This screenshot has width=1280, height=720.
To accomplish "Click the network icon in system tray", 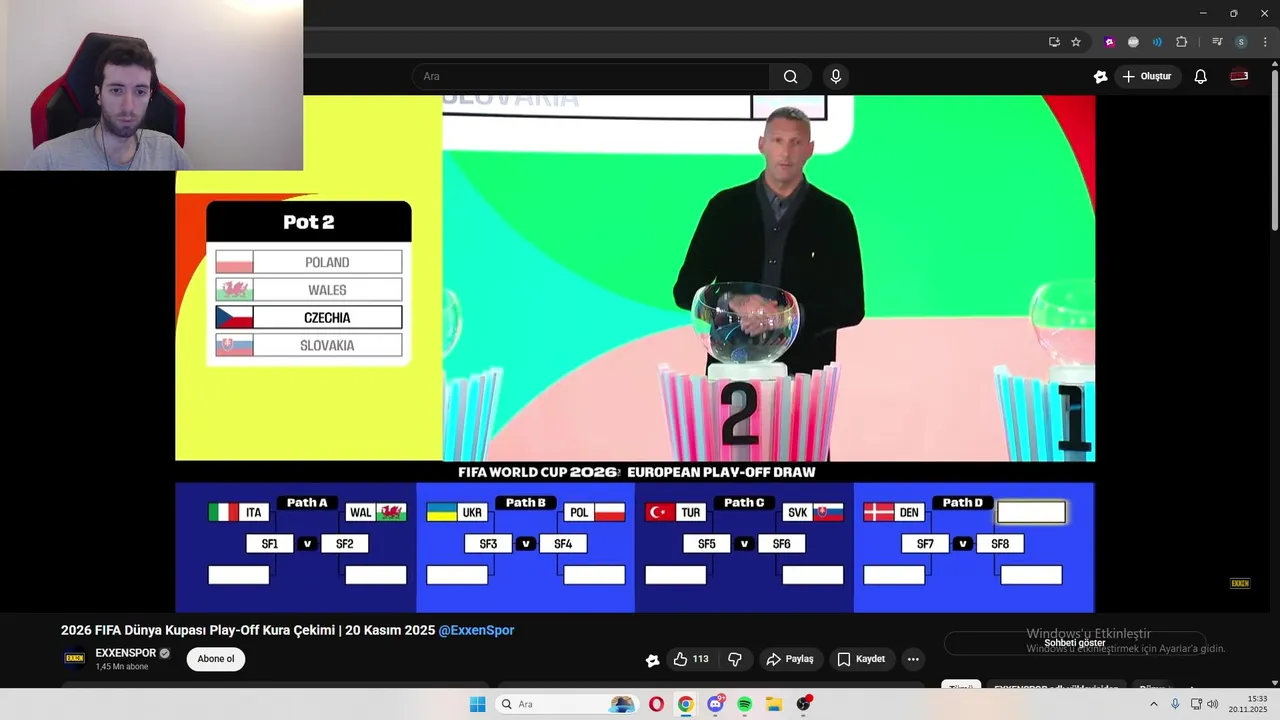I will coord(1196,704).
